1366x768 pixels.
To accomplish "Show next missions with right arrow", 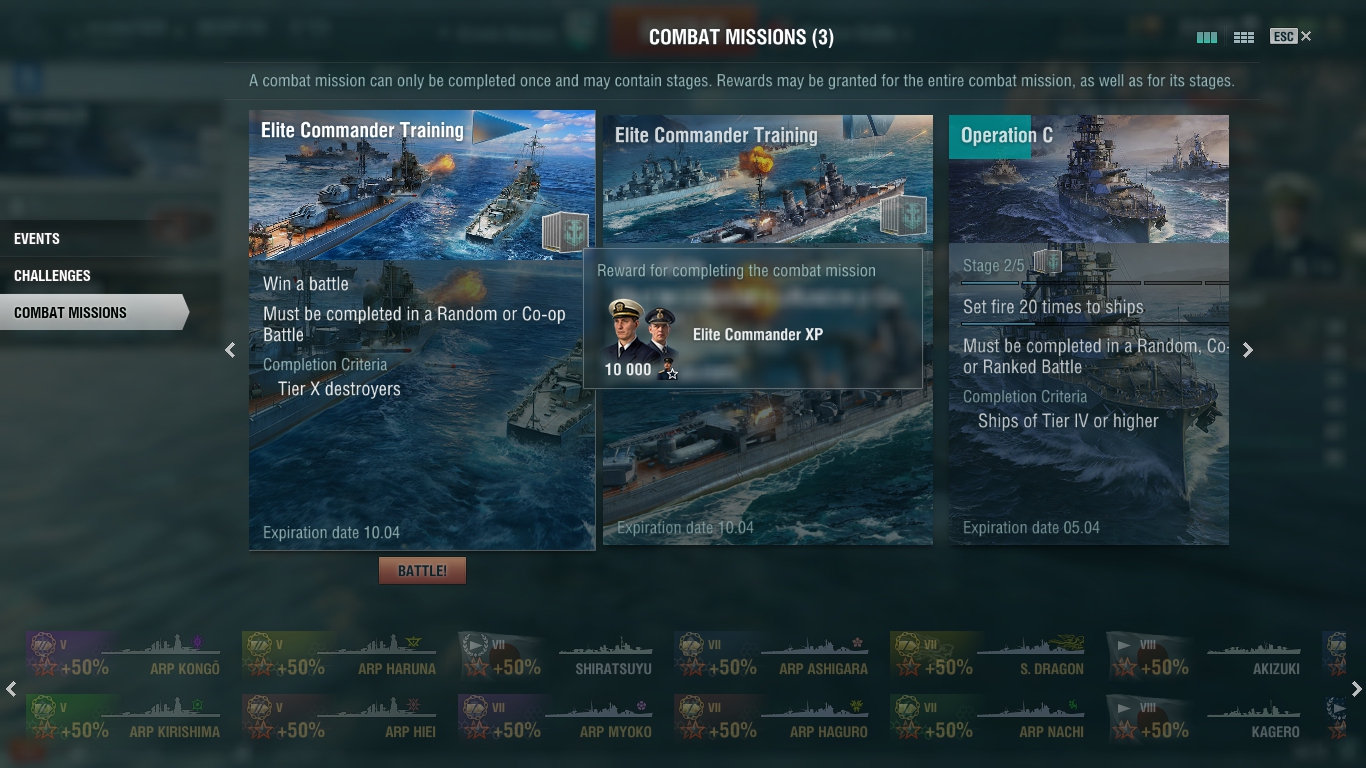I will [1247, 349].
